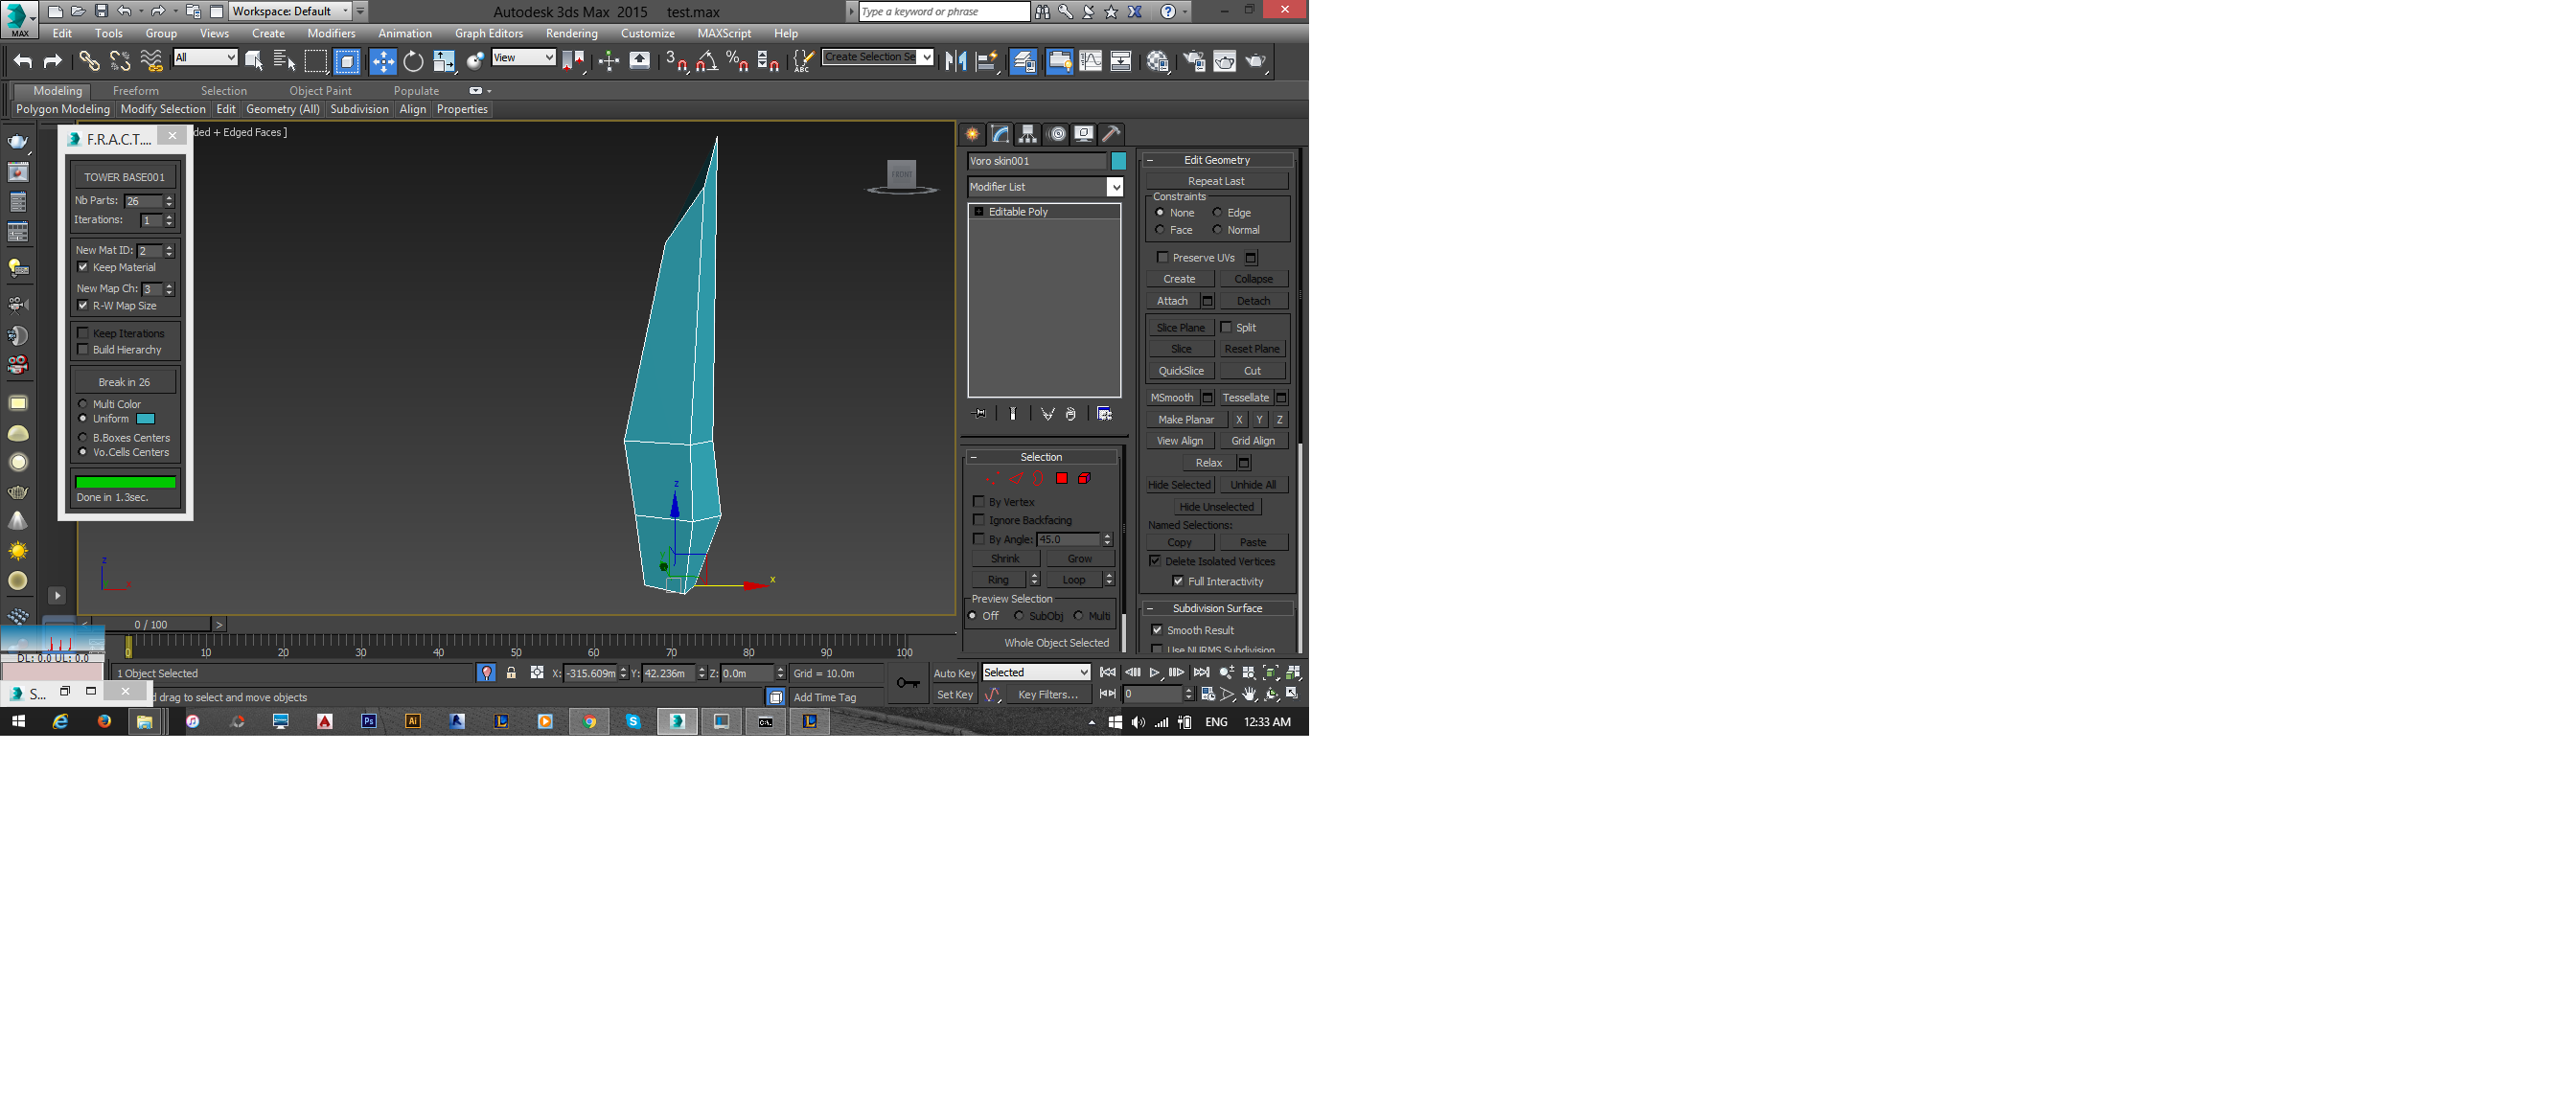This screenshot has height=1094, width=2576.
Task: Switch to Utilities command panel
Action: pos(1111,134)
